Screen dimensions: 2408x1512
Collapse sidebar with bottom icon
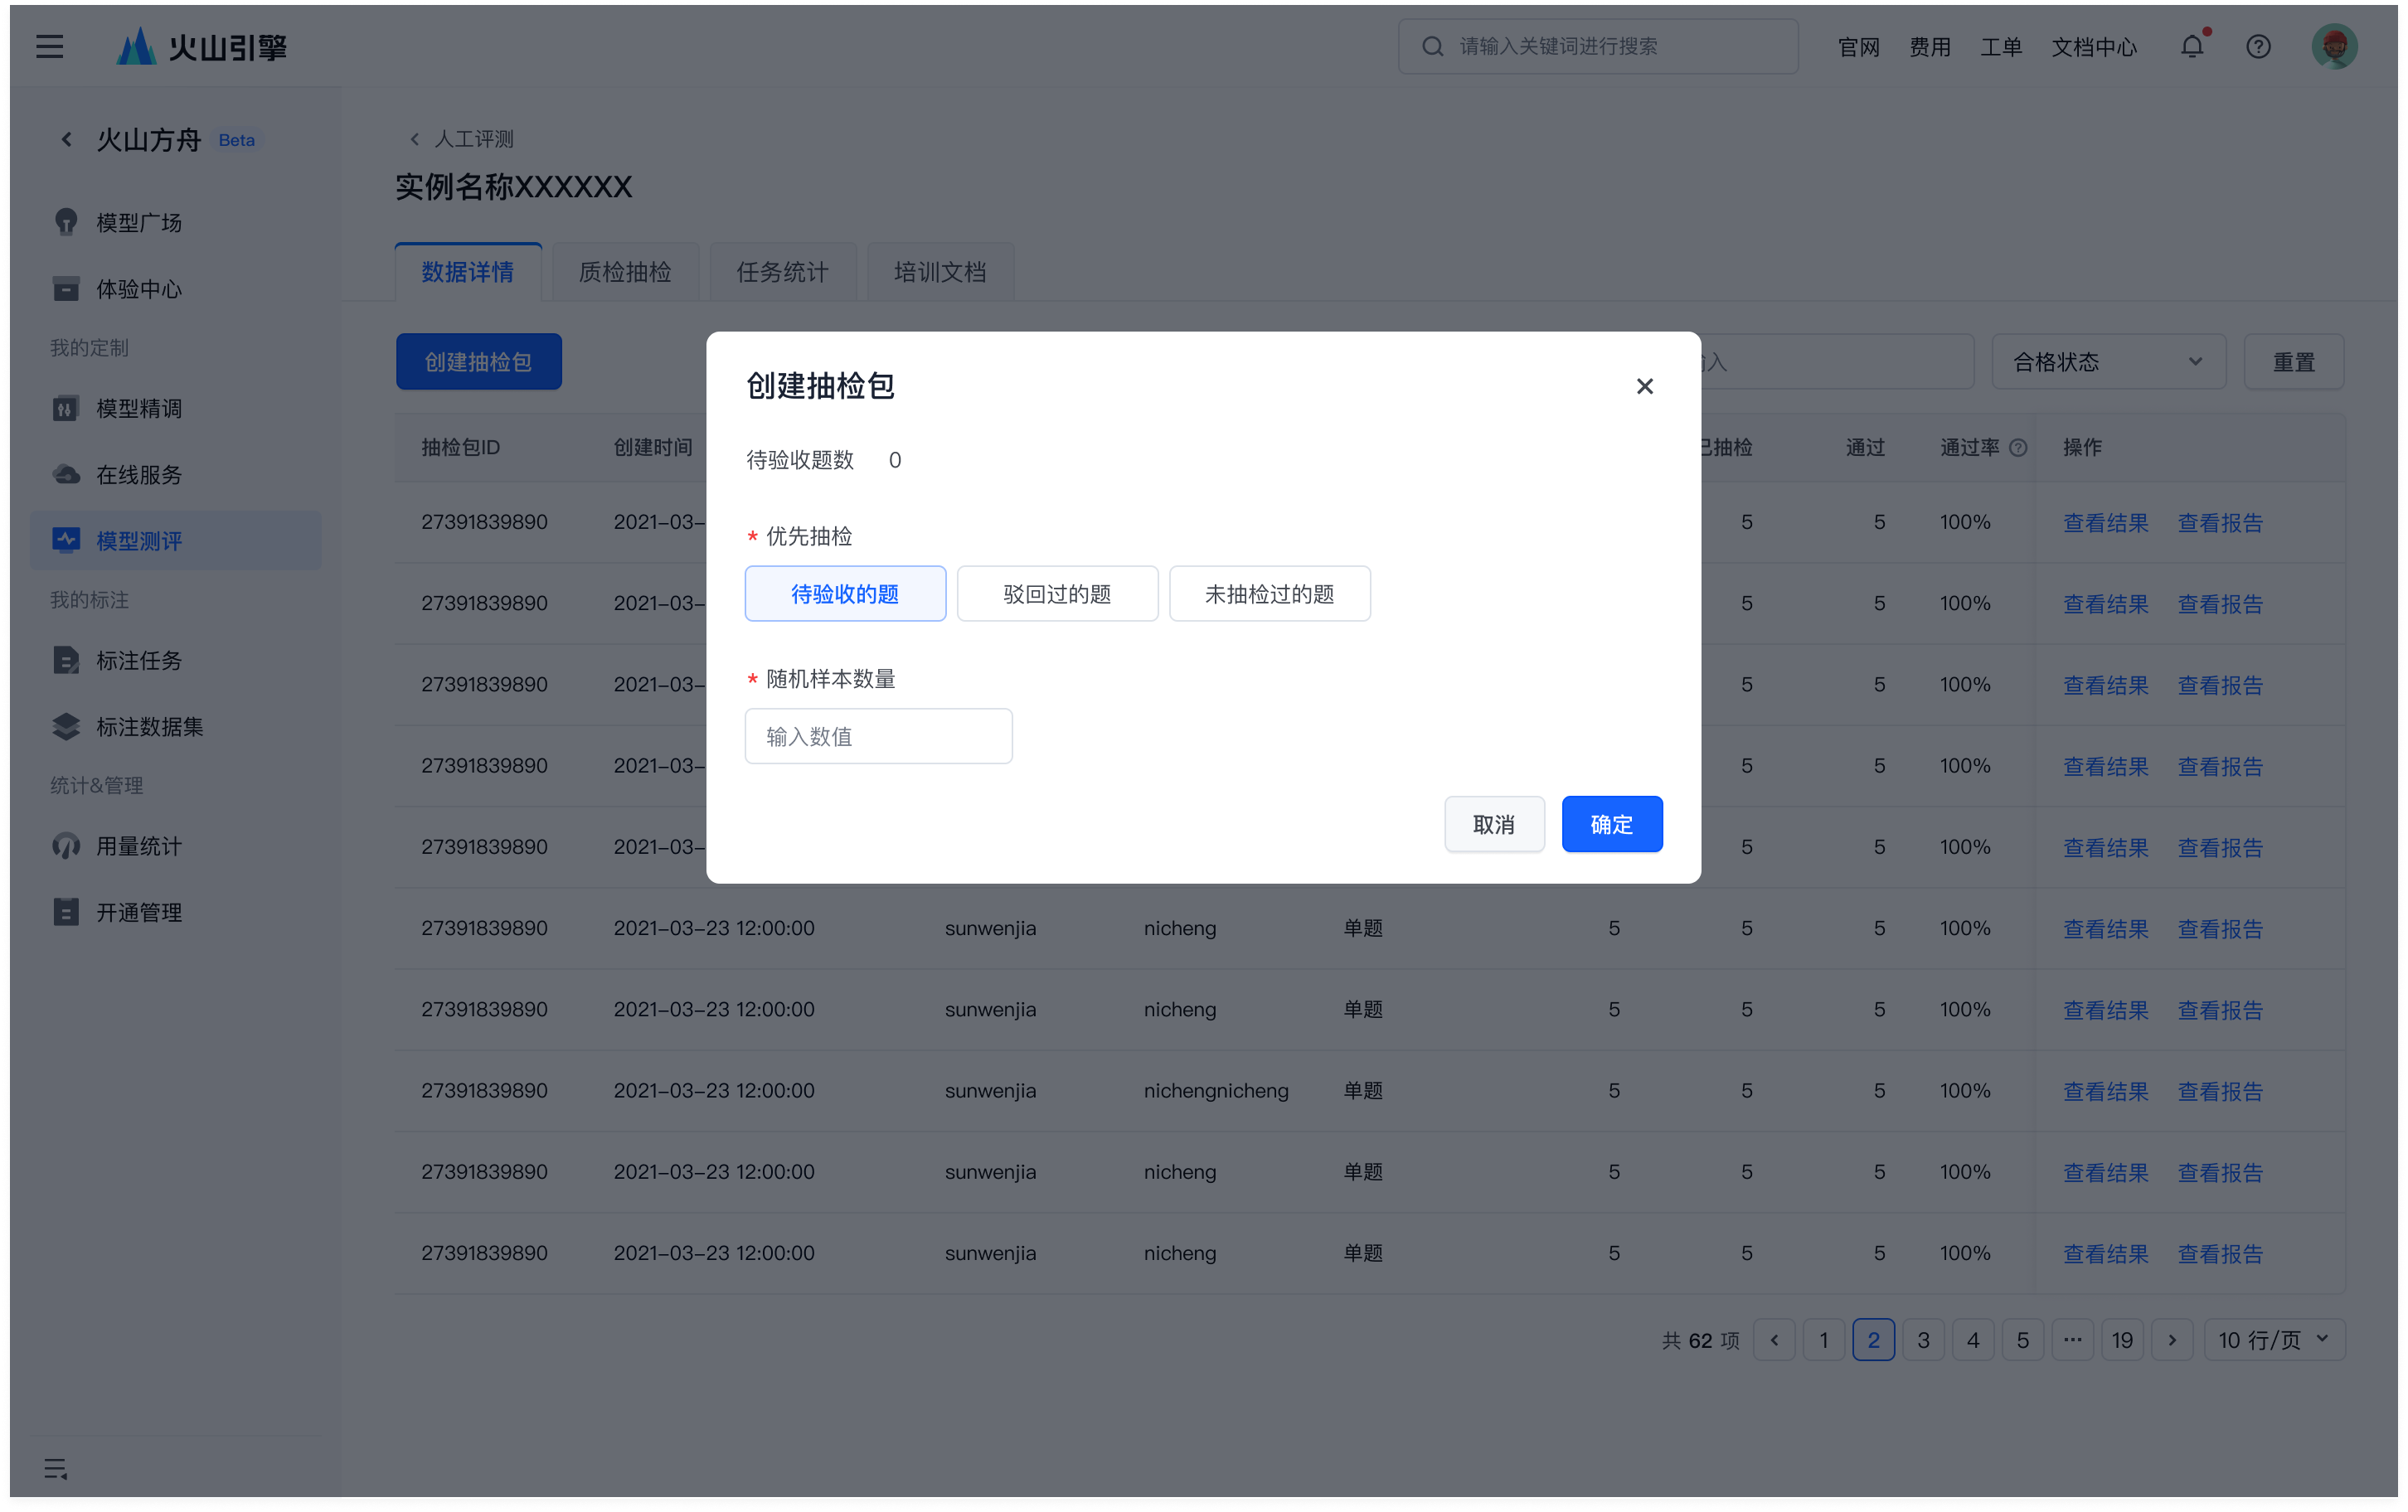click(55, 1468)
